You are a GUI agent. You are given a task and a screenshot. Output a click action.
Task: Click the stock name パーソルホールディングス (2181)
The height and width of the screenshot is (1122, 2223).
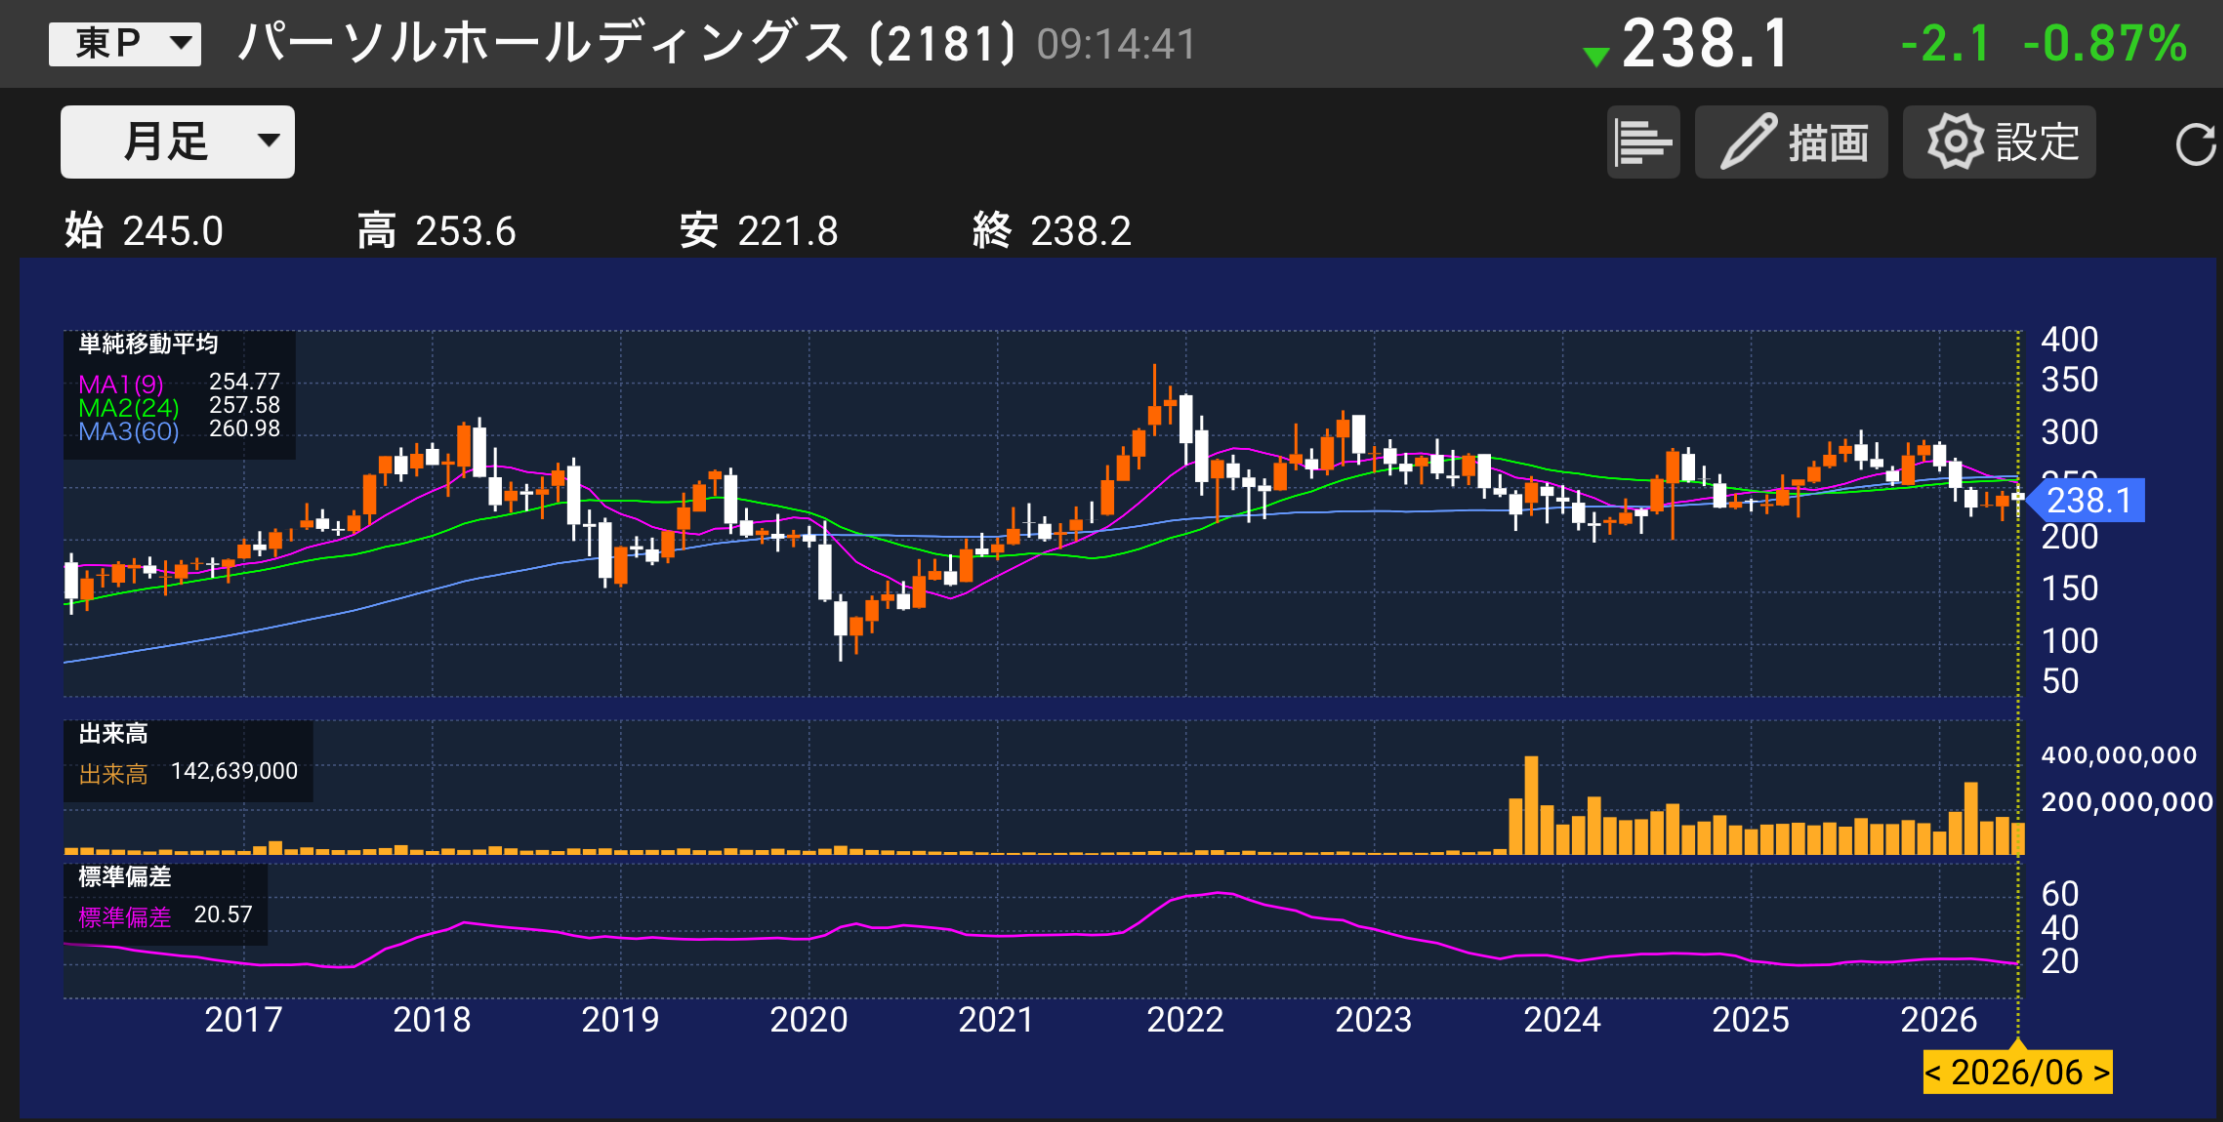click(626, 44)
